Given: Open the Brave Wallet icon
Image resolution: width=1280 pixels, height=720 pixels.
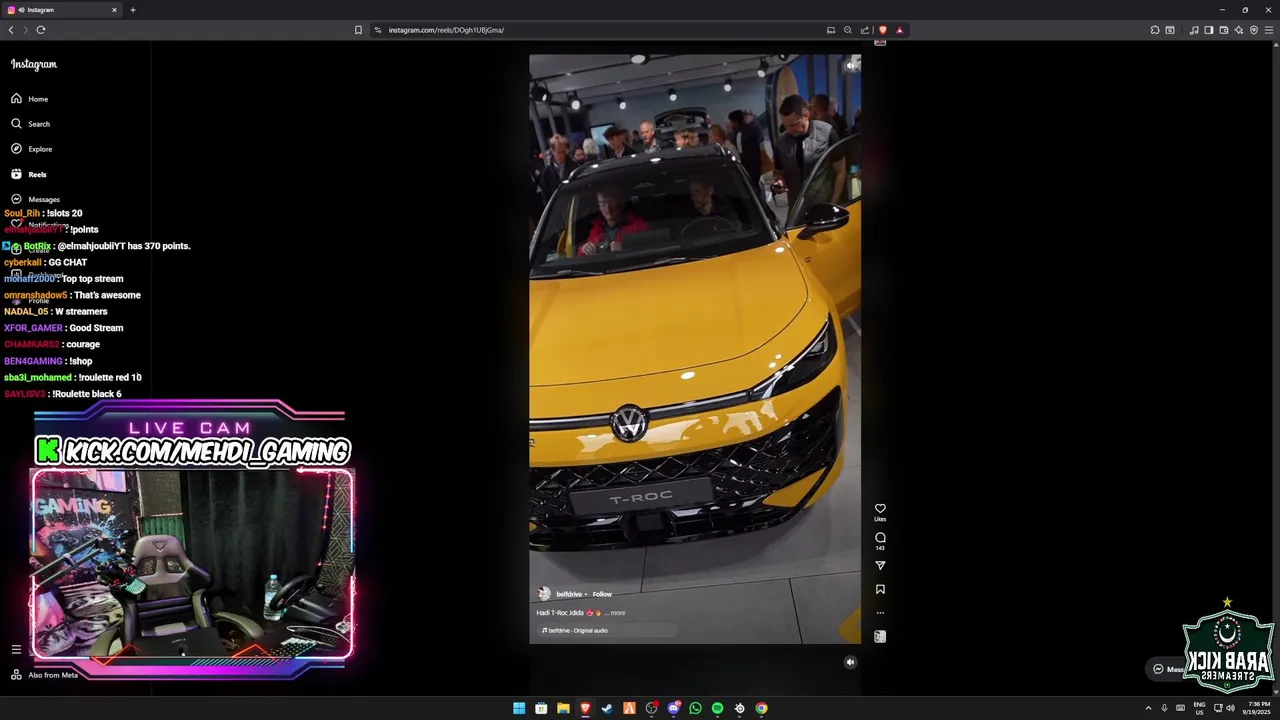Looking at the screenshot, I should (1224, 30).
